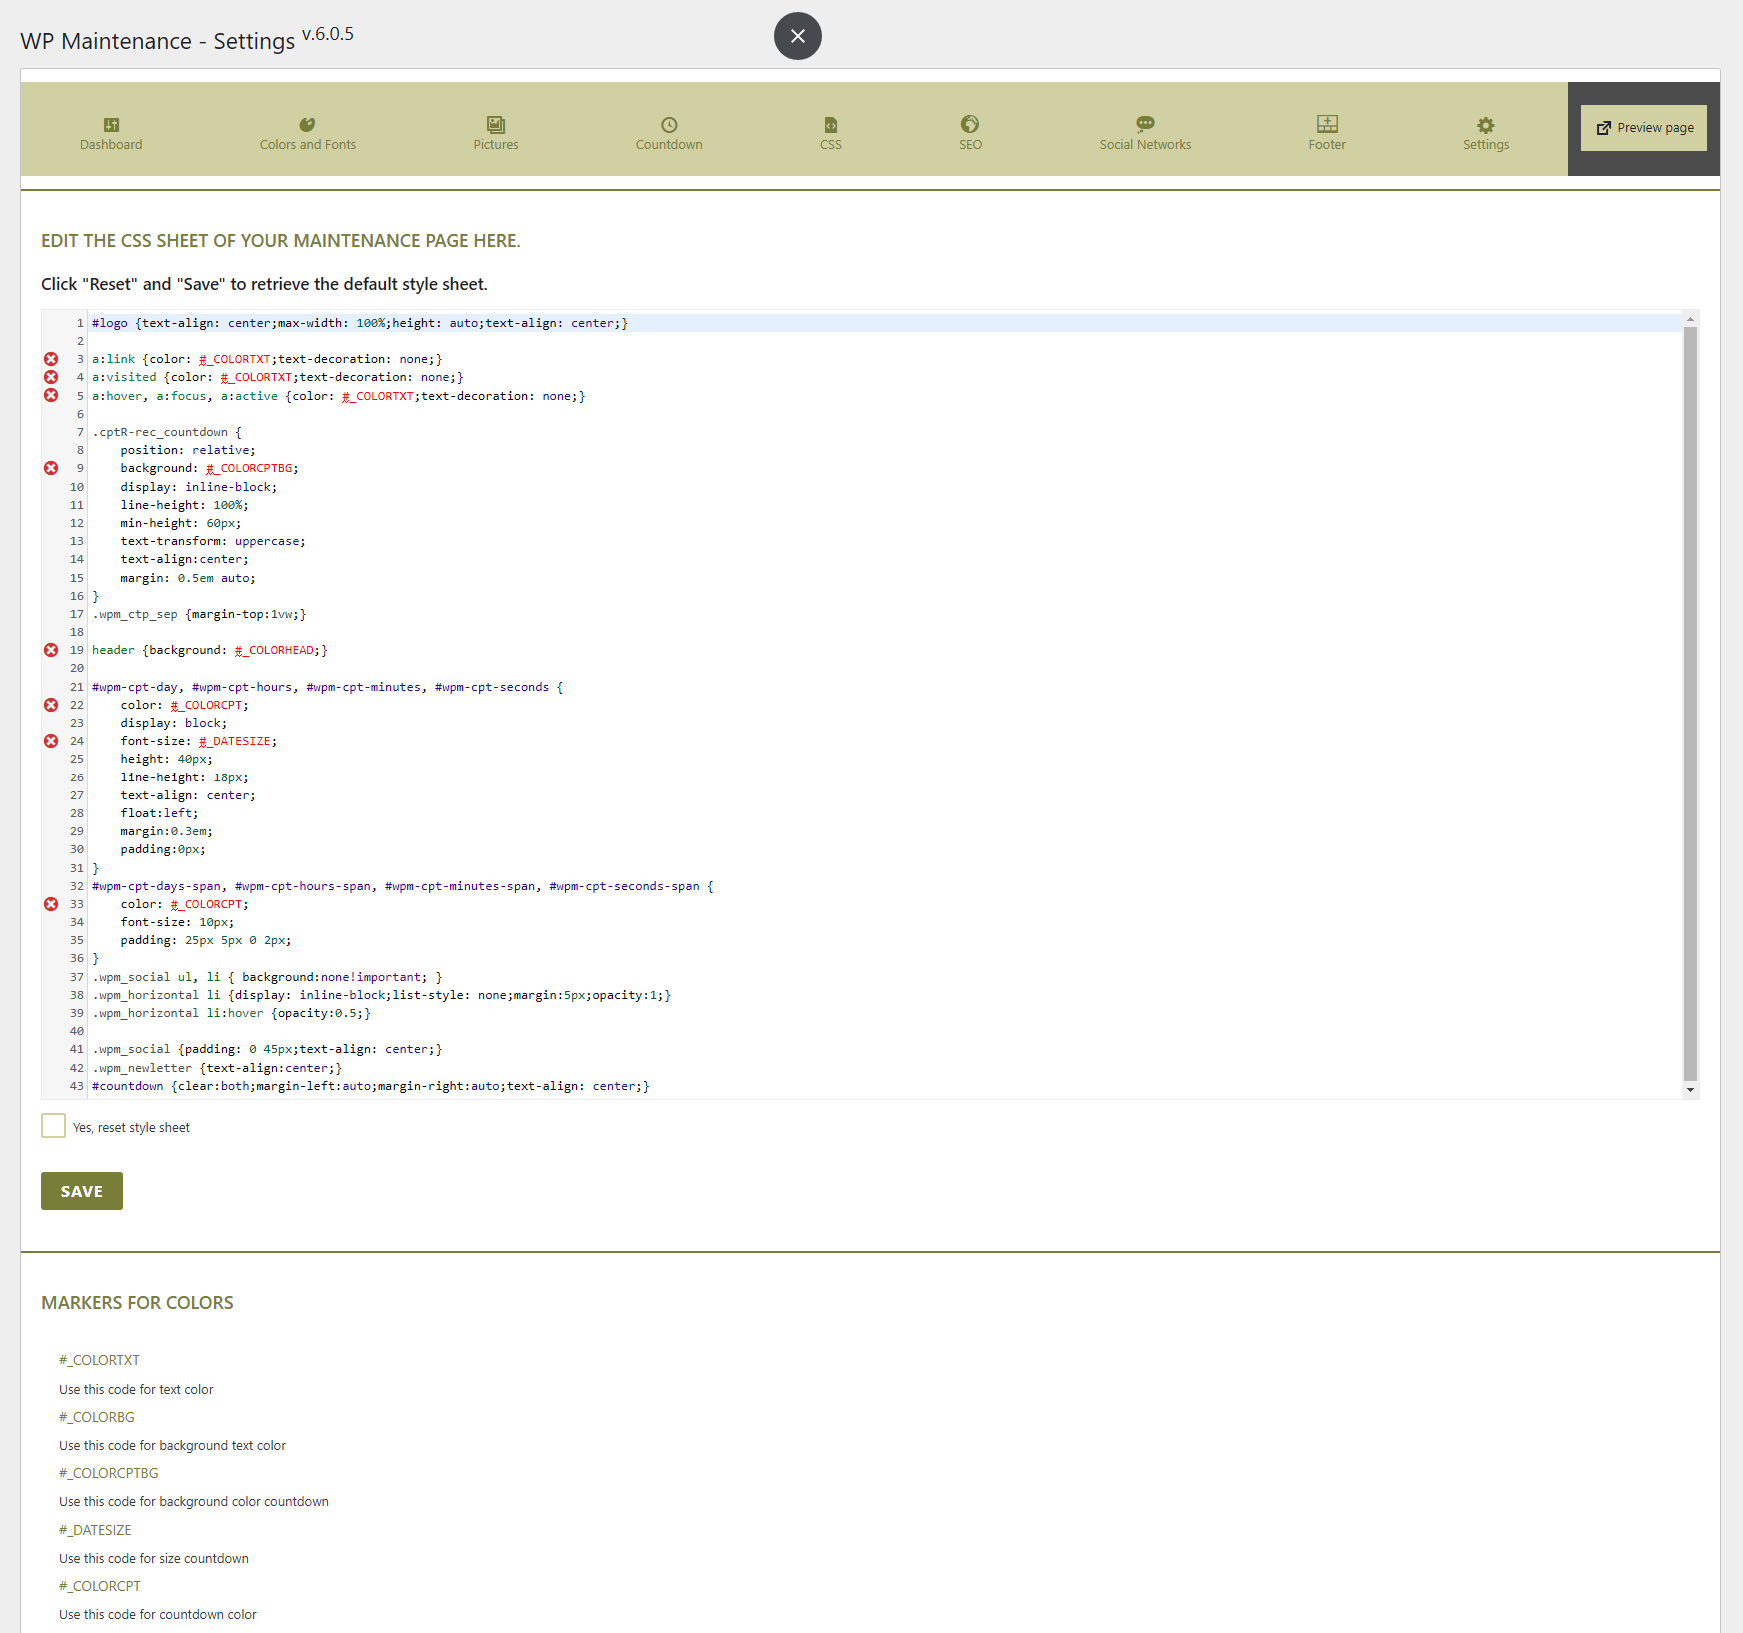Click #_DATESIZE value on line 24

235,741
